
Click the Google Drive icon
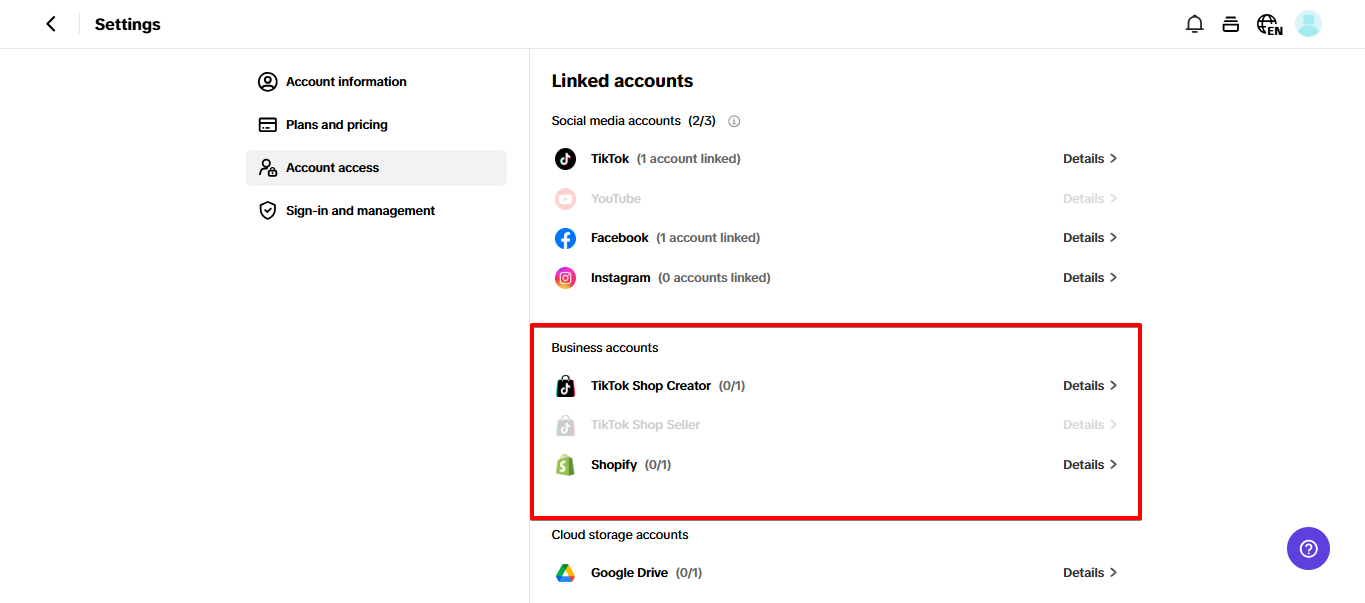566,573
